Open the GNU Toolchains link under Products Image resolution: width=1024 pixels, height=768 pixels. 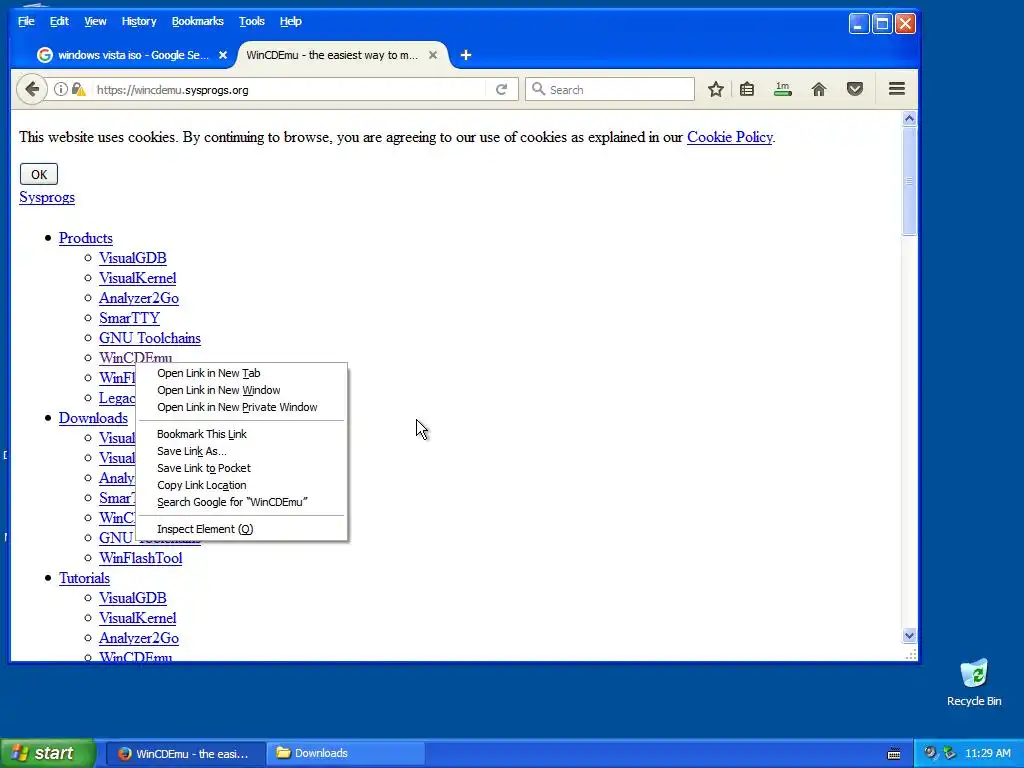click(x=150, y=338)
